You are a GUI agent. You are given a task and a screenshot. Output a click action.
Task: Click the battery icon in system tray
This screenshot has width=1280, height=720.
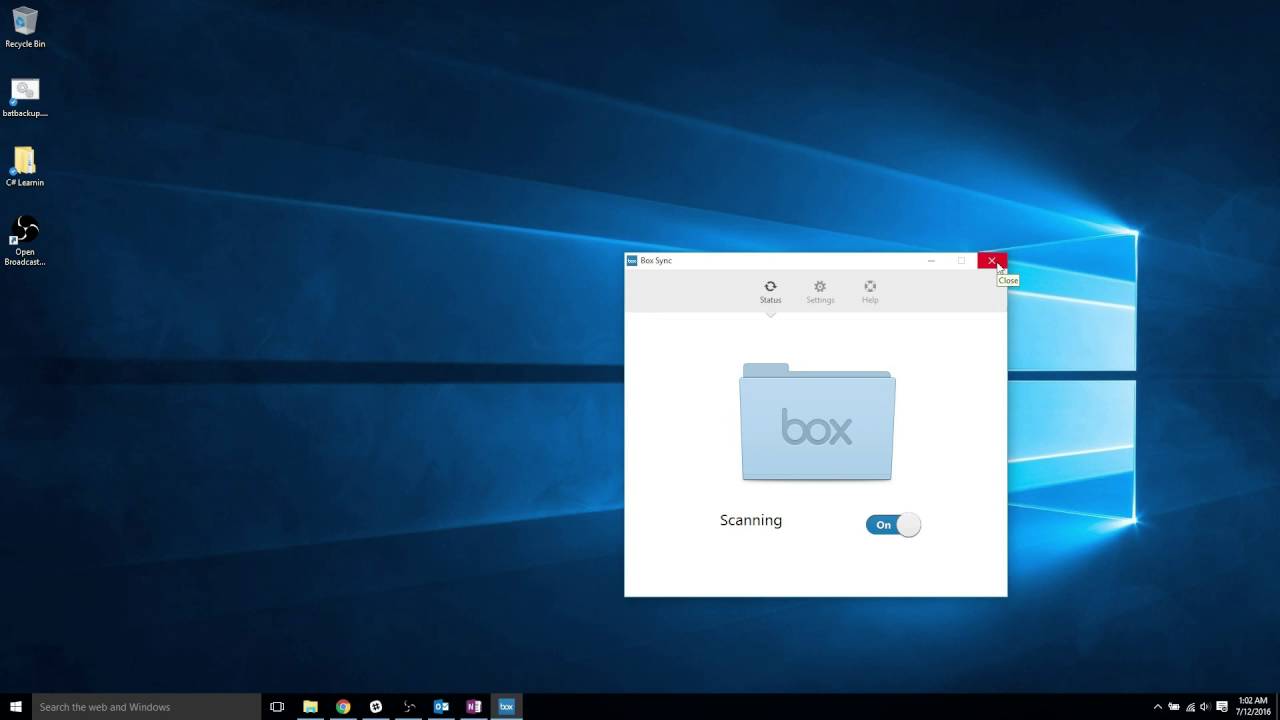pyautogui.click(x=1174, y=707)
